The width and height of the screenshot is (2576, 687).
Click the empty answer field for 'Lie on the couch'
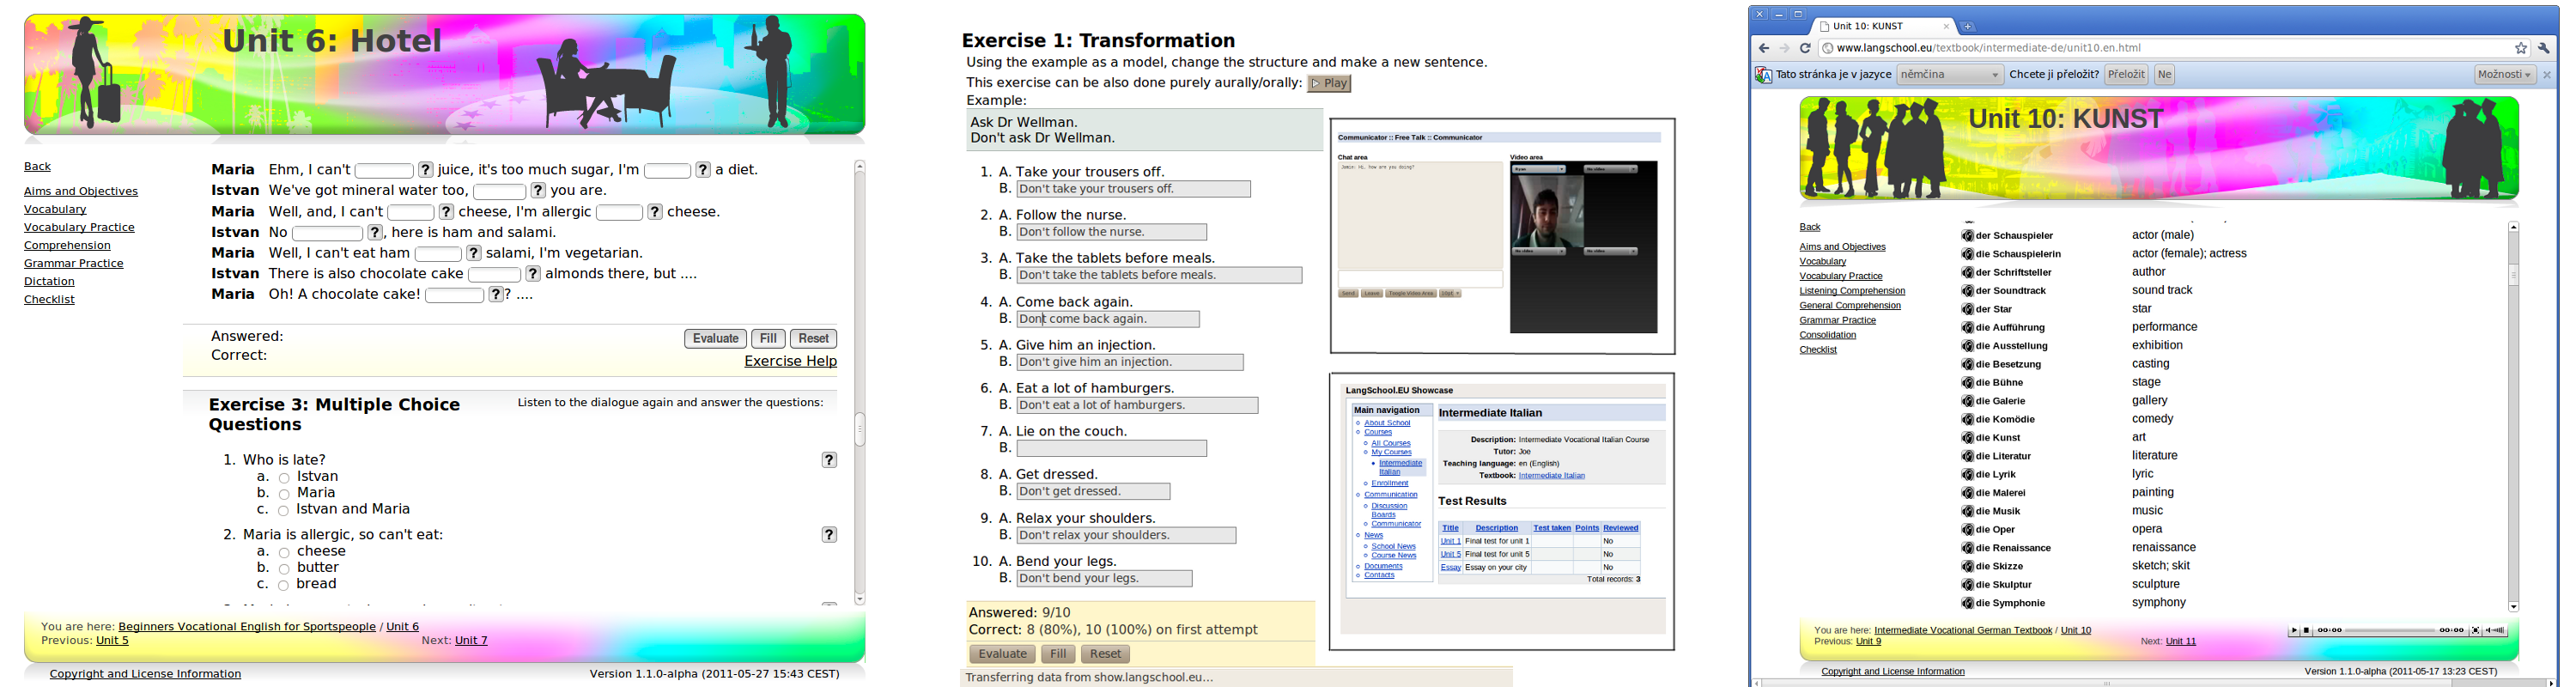click(1111, 449)
